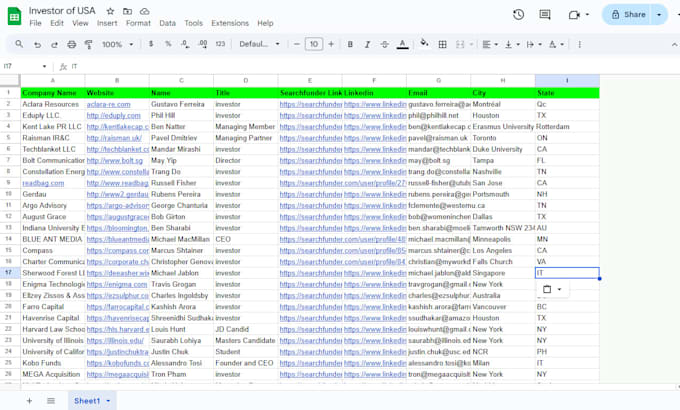Open readbag.com company link
This screenshot has width=680, height=410.
(x=43, y=183)
